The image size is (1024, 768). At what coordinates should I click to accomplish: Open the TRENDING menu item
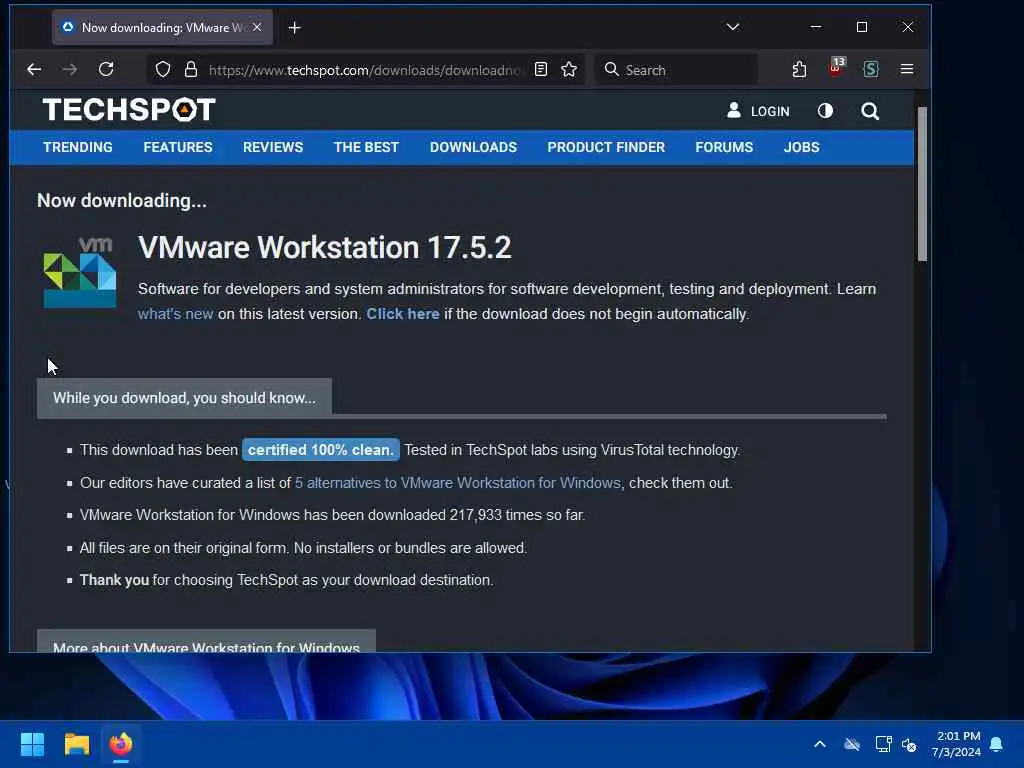78,147
